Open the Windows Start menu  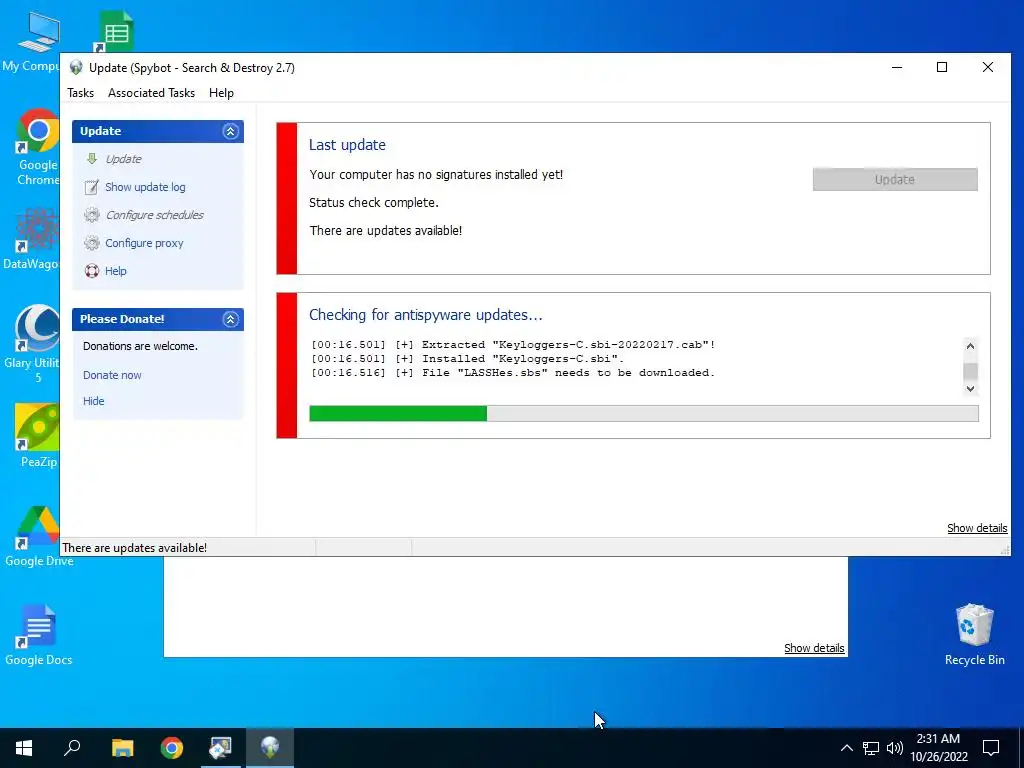[24, 748]
